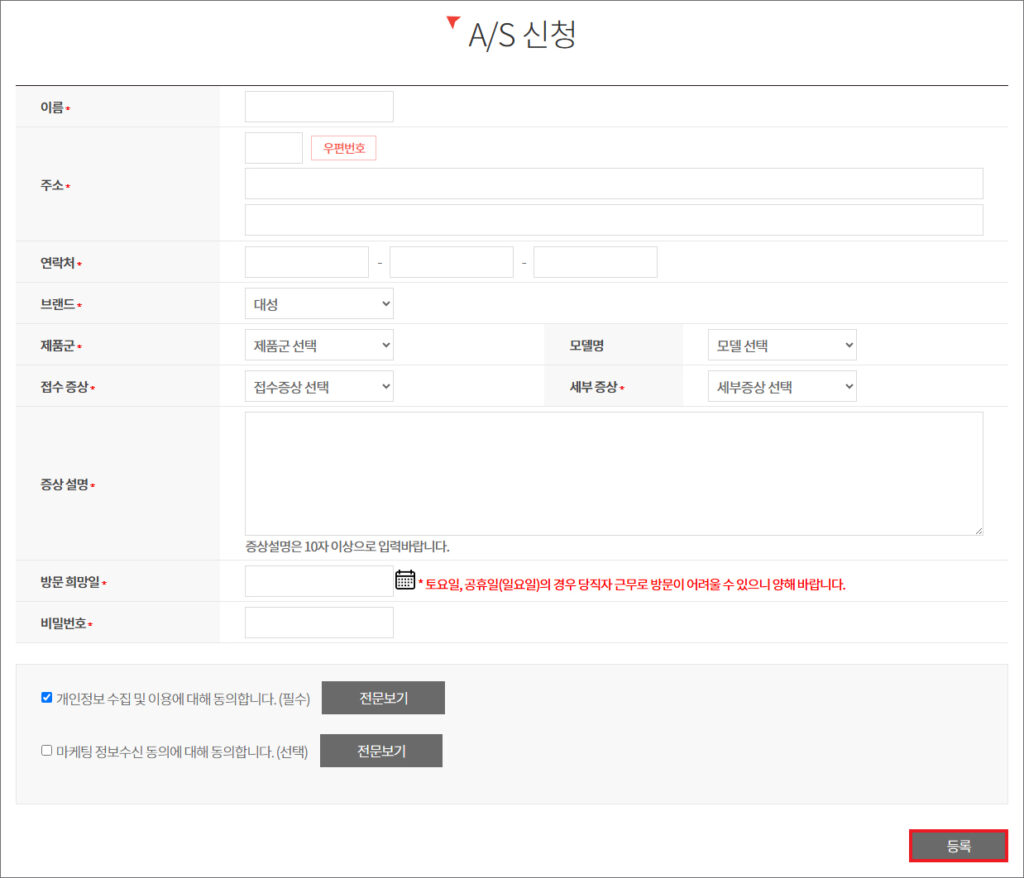The width and height of the screenshot is (1024, 878).
Task: Enable the 마케팅 정보수신 동의 checkbox
Action: (46, 750)
